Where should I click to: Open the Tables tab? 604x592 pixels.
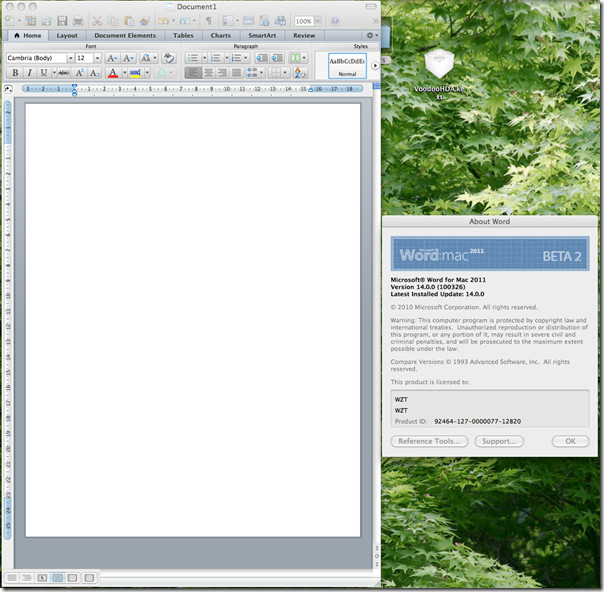183,35
